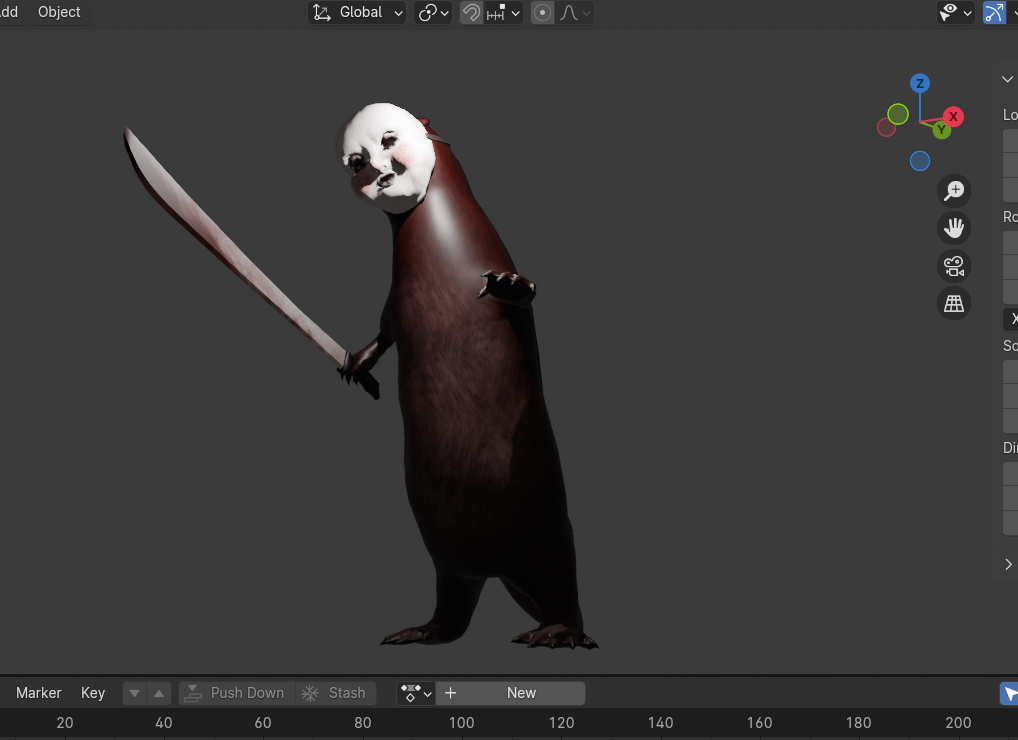
Task: Open the partially visible Add menu
Action: click(9, 12)
